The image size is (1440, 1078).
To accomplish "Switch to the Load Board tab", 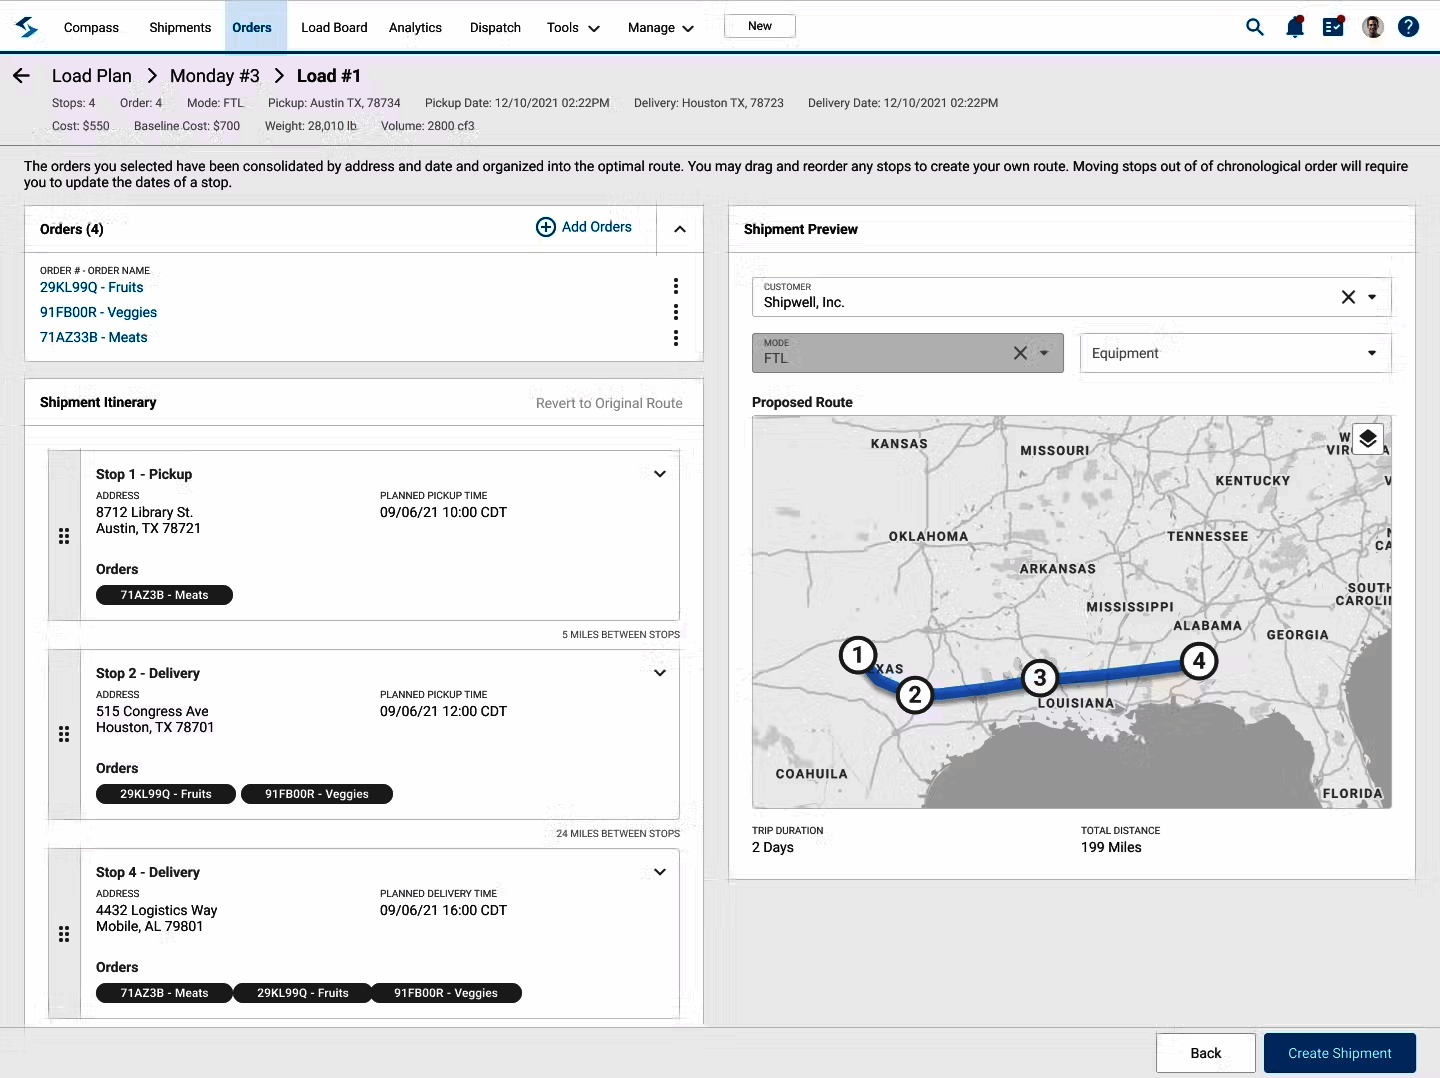I will pos(334,28).
